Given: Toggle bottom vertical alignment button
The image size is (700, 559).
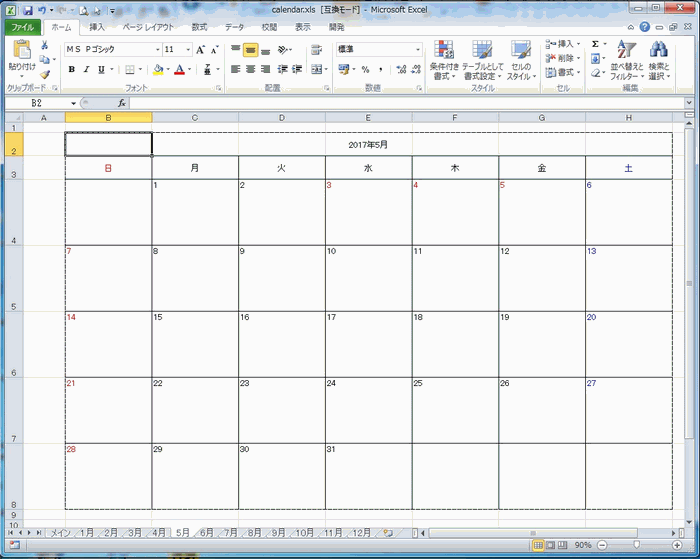Looking at the screenshot, I should 265,50.
